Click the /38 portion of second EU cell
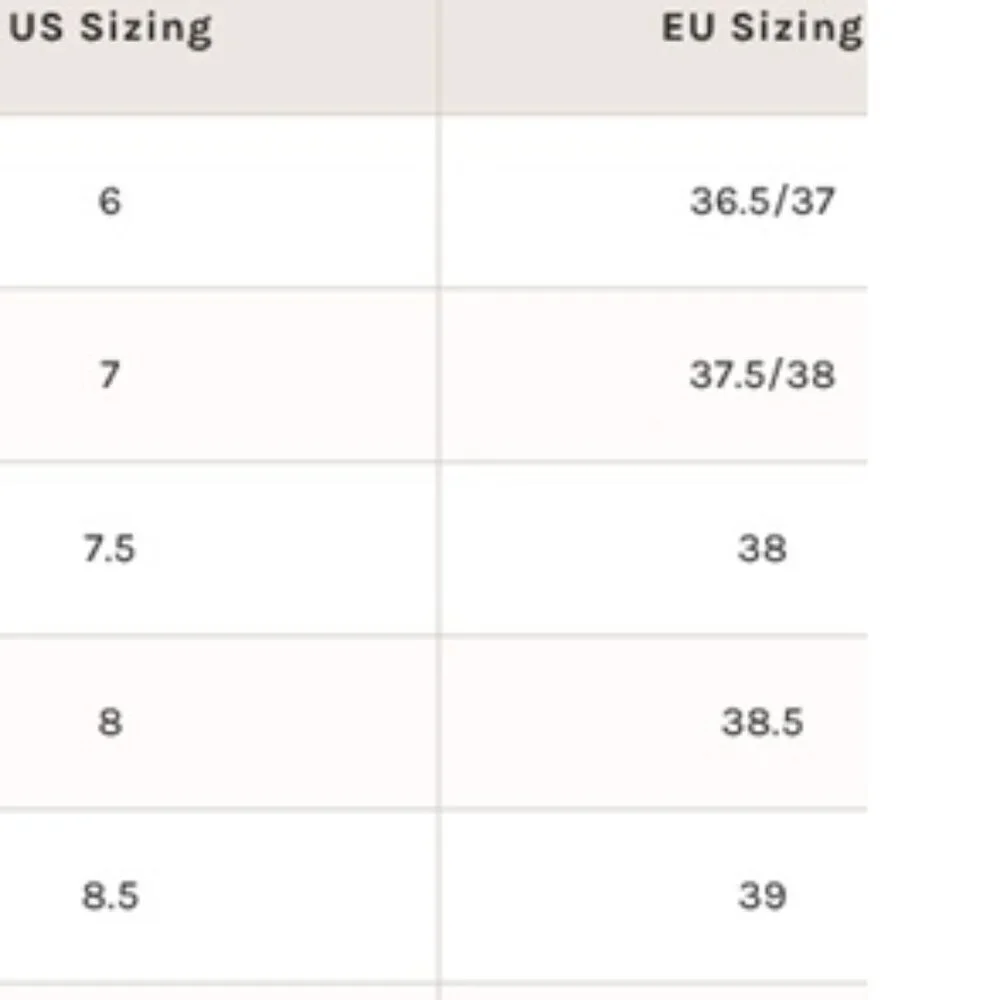Image resolution: width=1000 pixels, height=1000 pixels. click(x=804, y=374)
